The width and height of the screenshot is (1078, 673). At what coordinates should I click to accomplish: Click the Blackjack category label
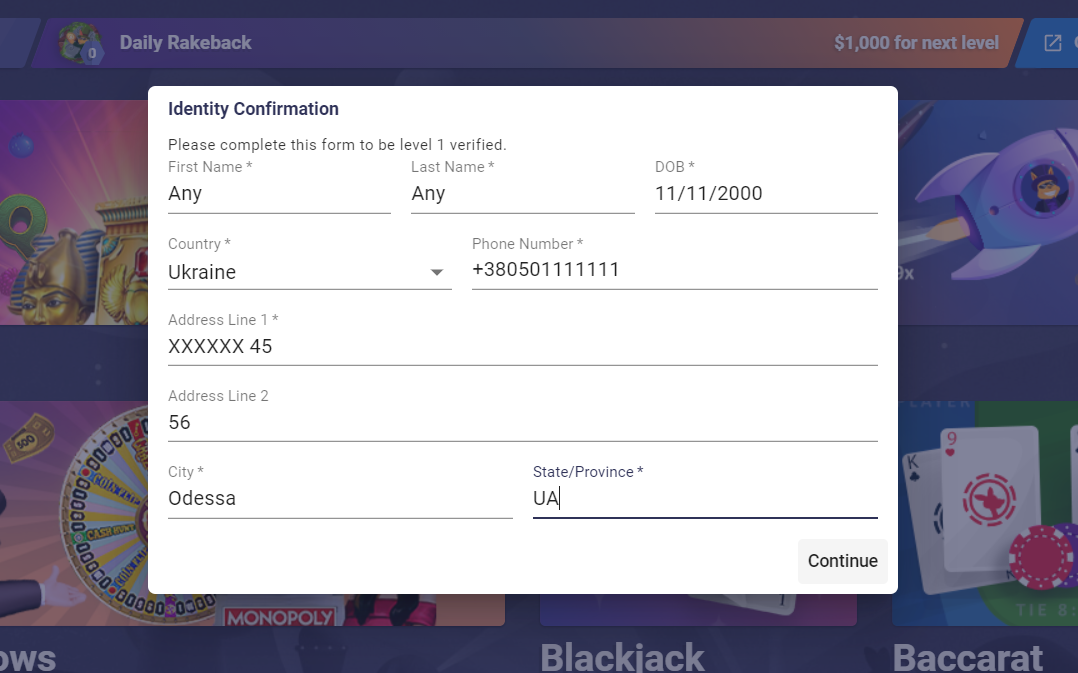622,658
